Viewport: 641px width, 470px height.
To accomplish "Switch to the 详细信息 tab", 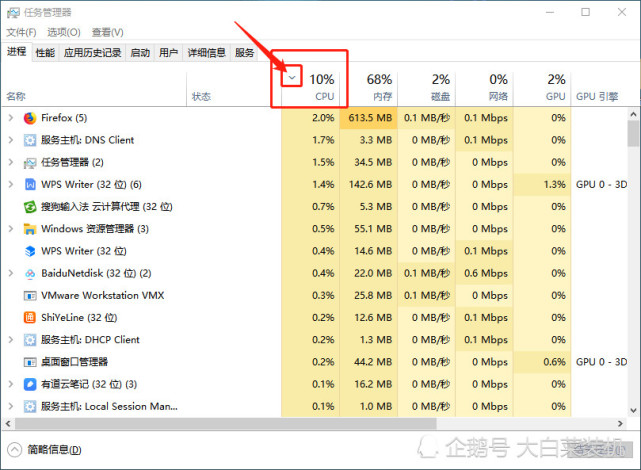I will point(206,53).
